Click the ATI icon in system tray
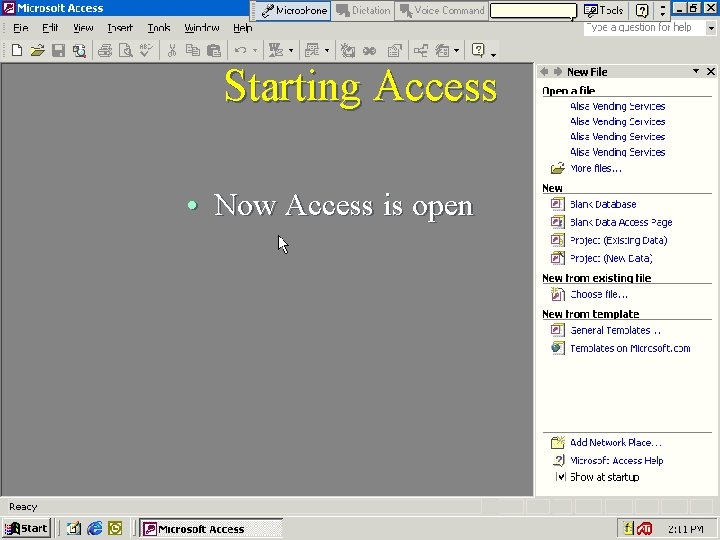Image resolution: width=720 pixels, height=540 pixels. 645,529
